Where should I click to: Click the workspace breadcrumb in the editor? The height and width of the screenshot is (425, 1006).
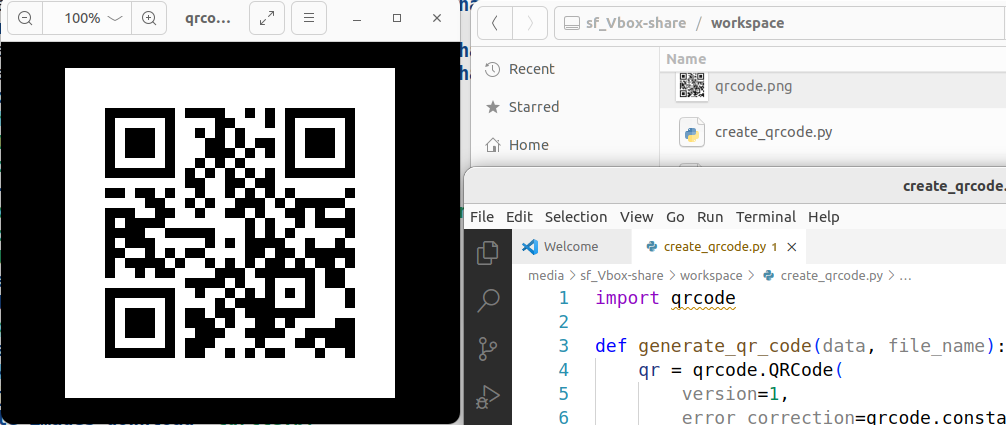pyautogui.click(x=710, y=276)
